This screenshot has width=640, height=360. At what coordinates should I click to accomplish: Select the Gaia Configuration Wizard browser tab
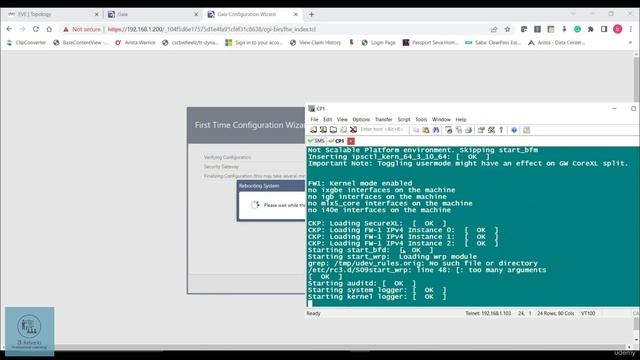(252, 14)
